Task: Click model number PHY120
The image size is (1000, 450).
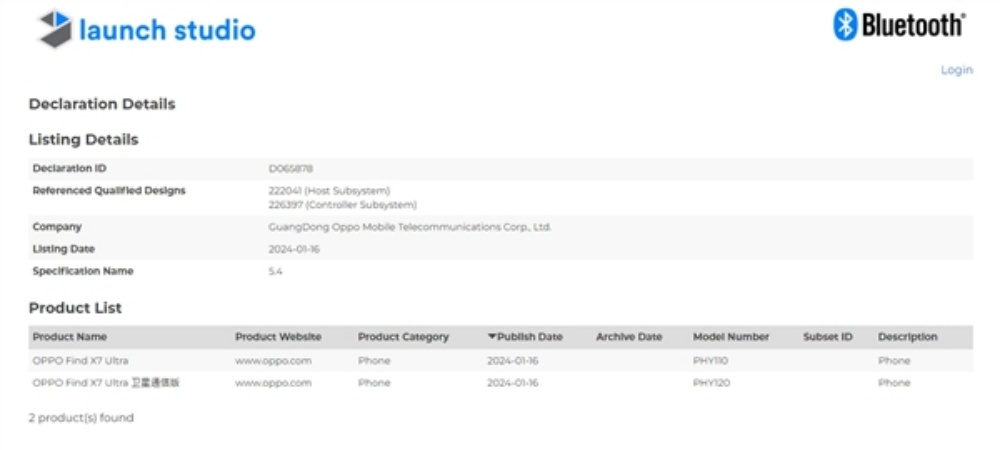Action: point(710,383)
